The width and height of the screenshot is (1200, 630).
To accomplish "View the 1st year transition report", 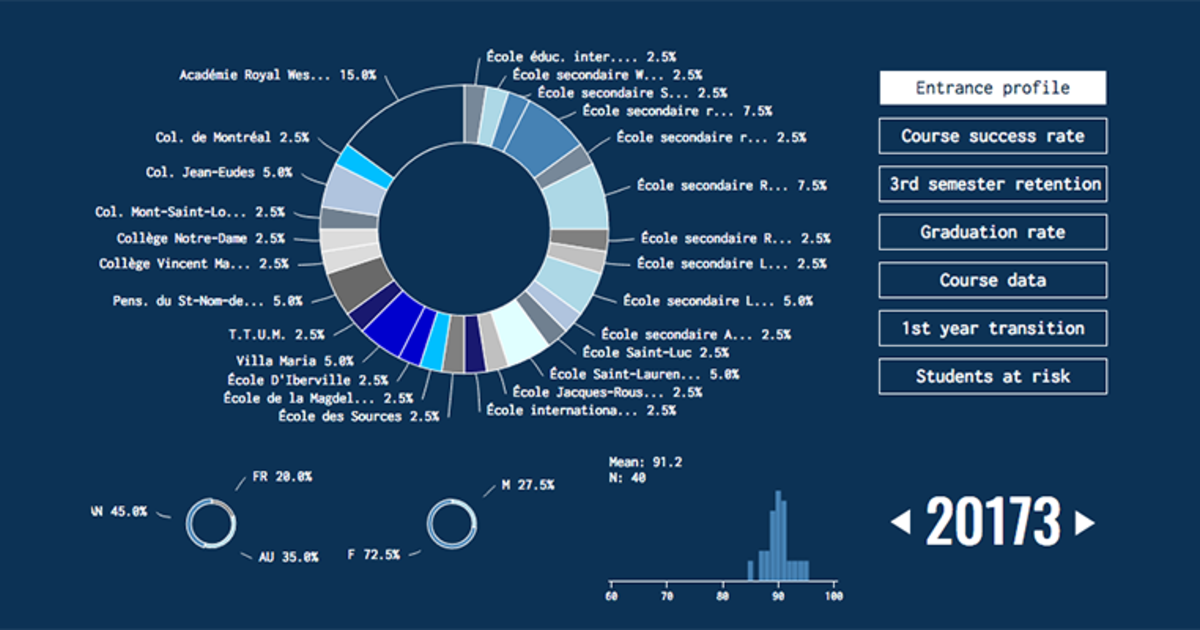I will [x=992, y=328].
